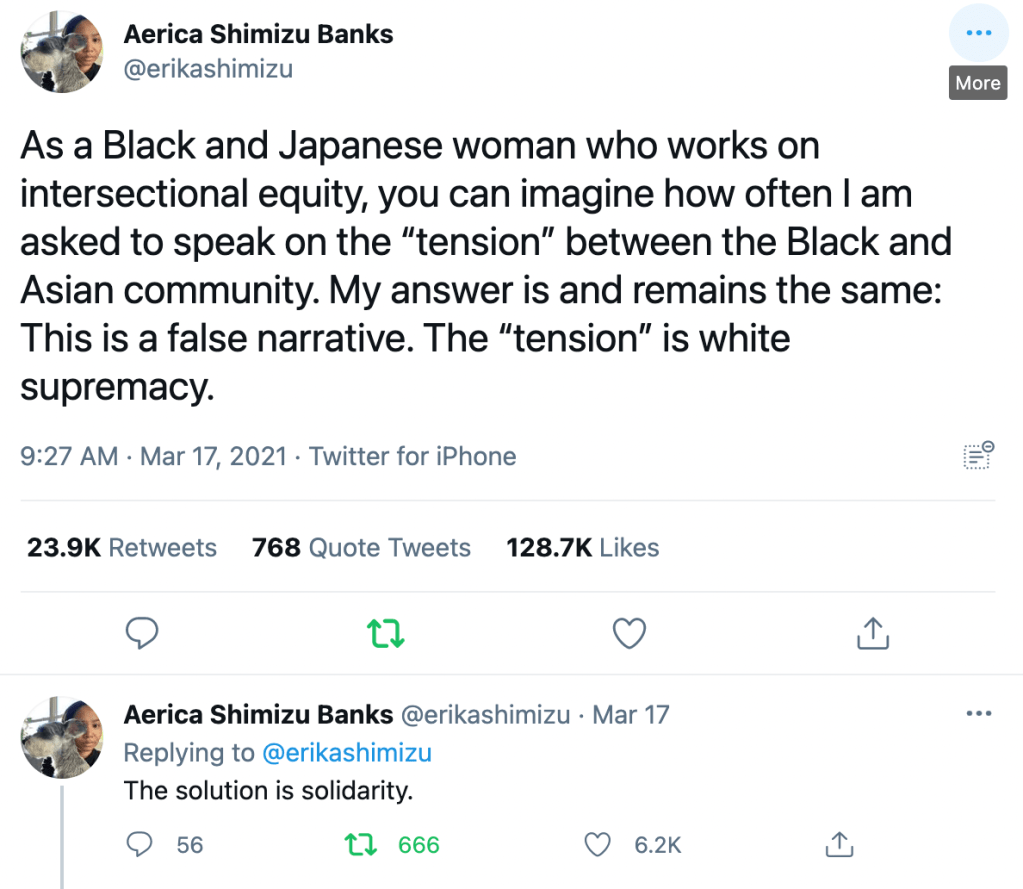The height and width of the screenshot is (889, 1023).
Task: Like the reply tweet with 6.2K likes
Action: click(x=597, y=845)
